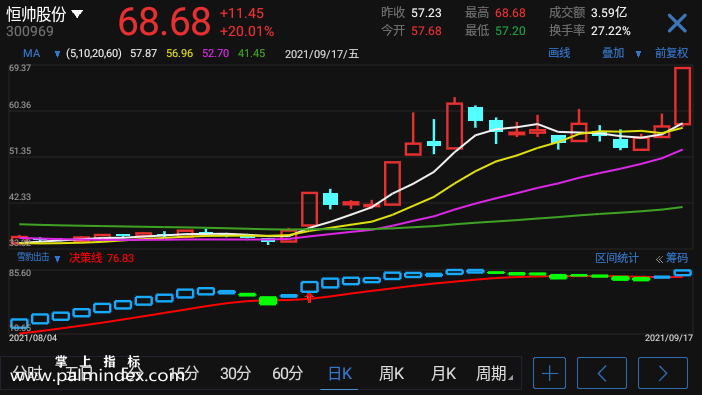Click the date 2021/09/17/五 label
The image size is (702, 395).
[322, 54]
